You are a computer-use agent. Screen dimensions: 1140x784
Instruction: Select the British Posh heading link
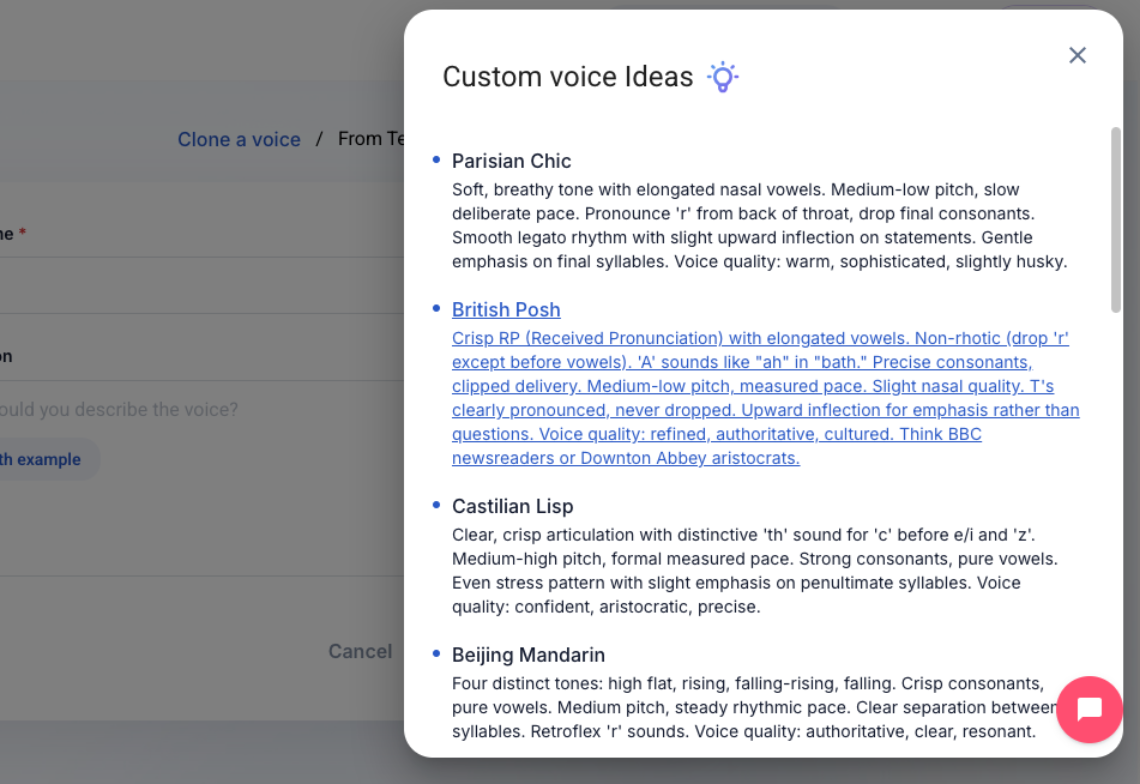point(506,310)
